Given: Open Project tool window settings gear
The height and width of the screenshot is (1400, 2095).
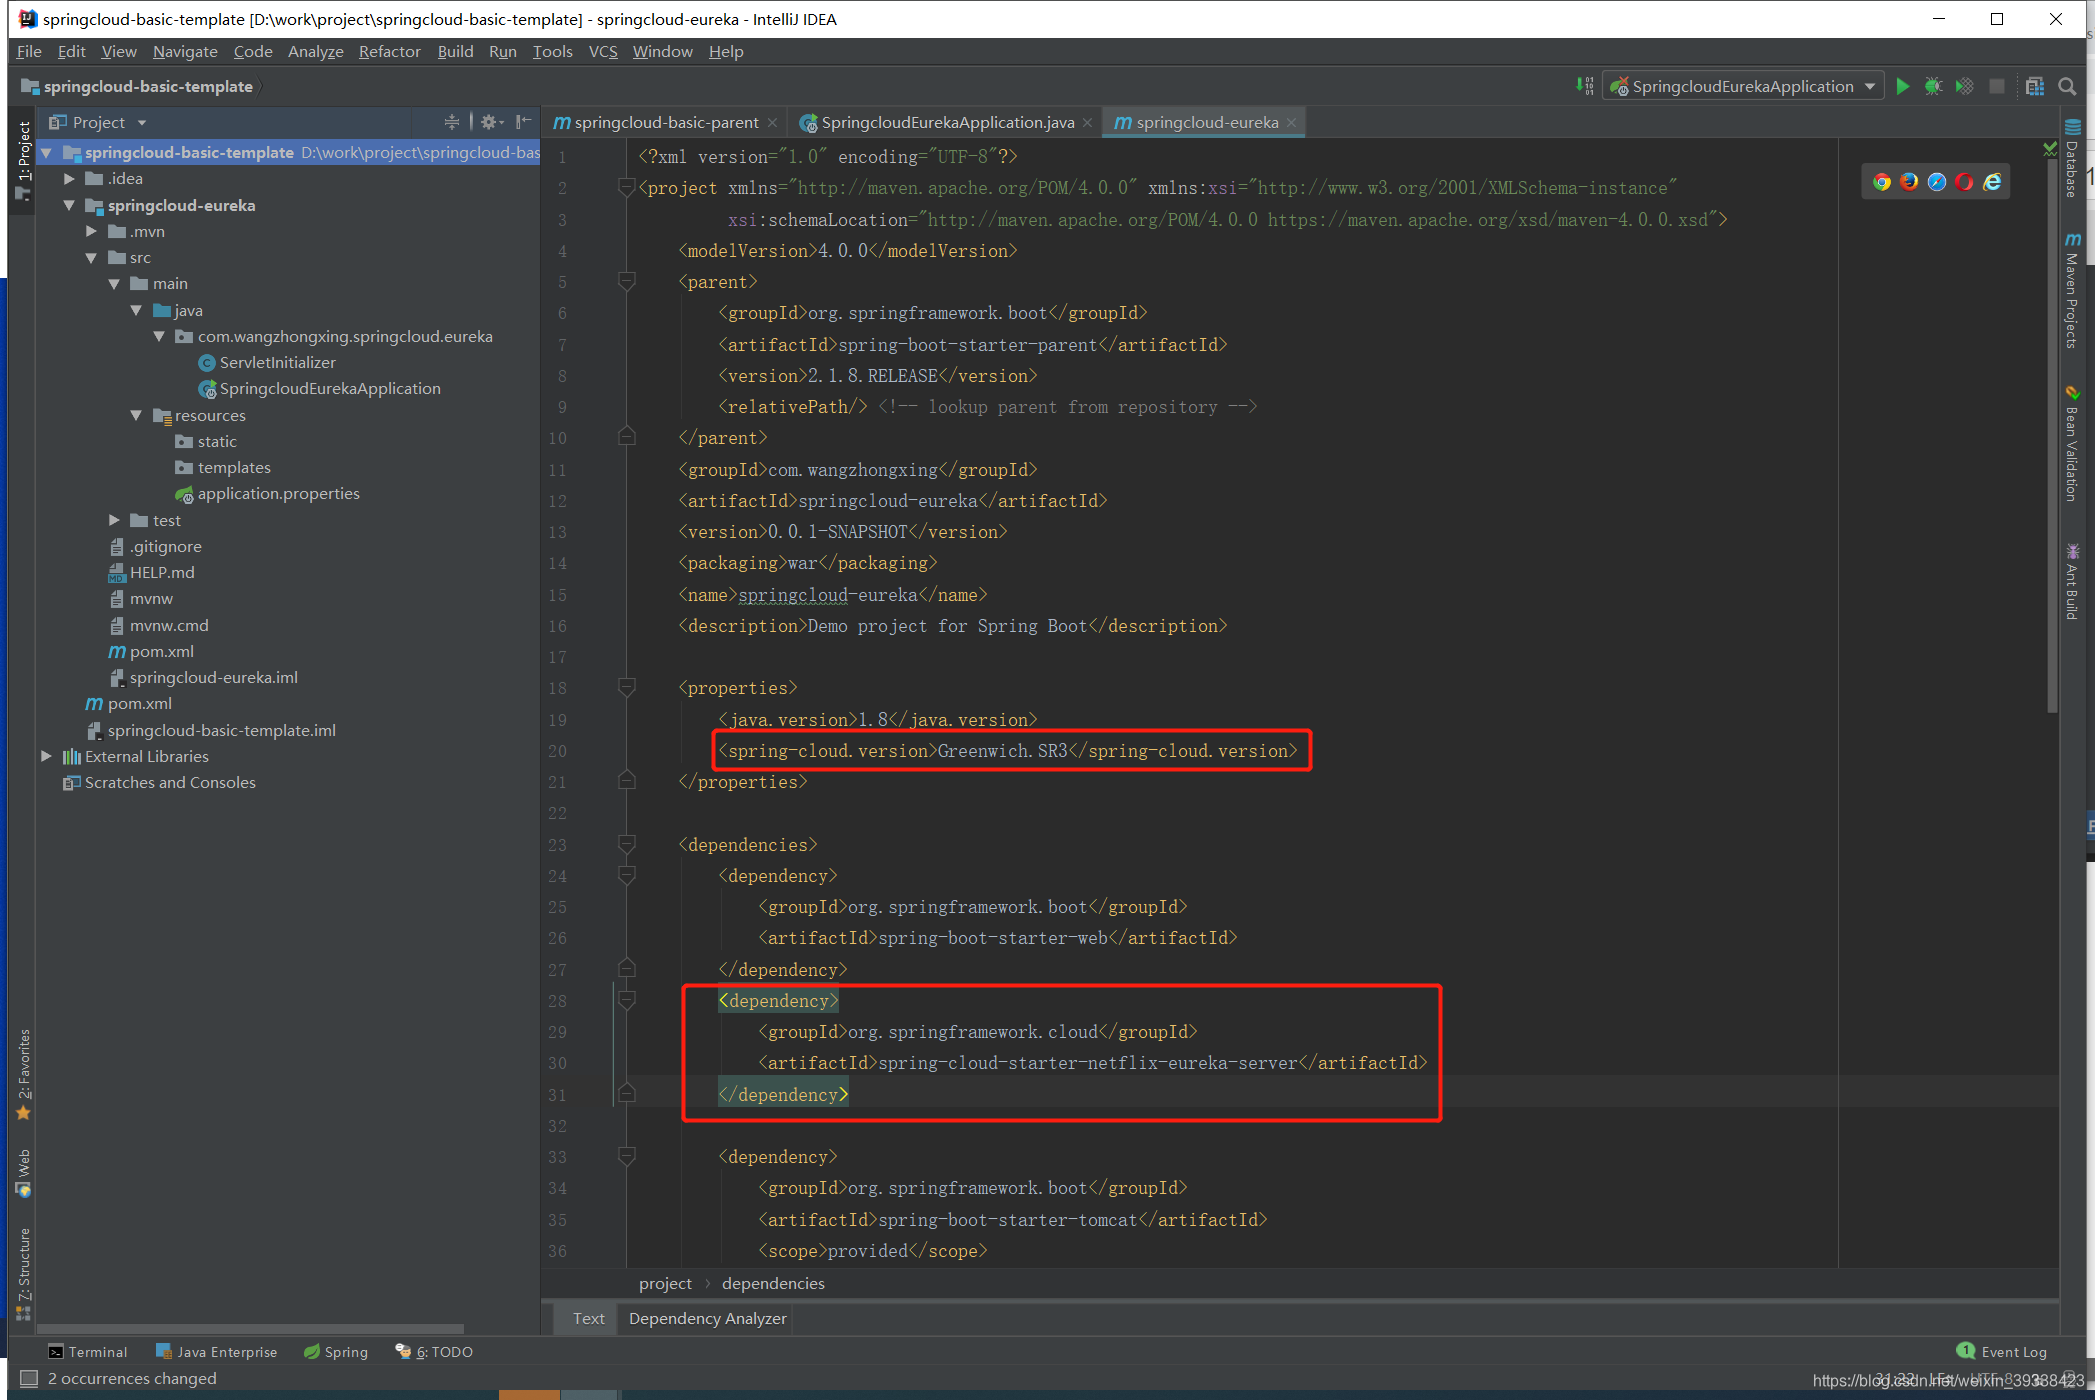Looking at the screenshot, I should [491, 122].
